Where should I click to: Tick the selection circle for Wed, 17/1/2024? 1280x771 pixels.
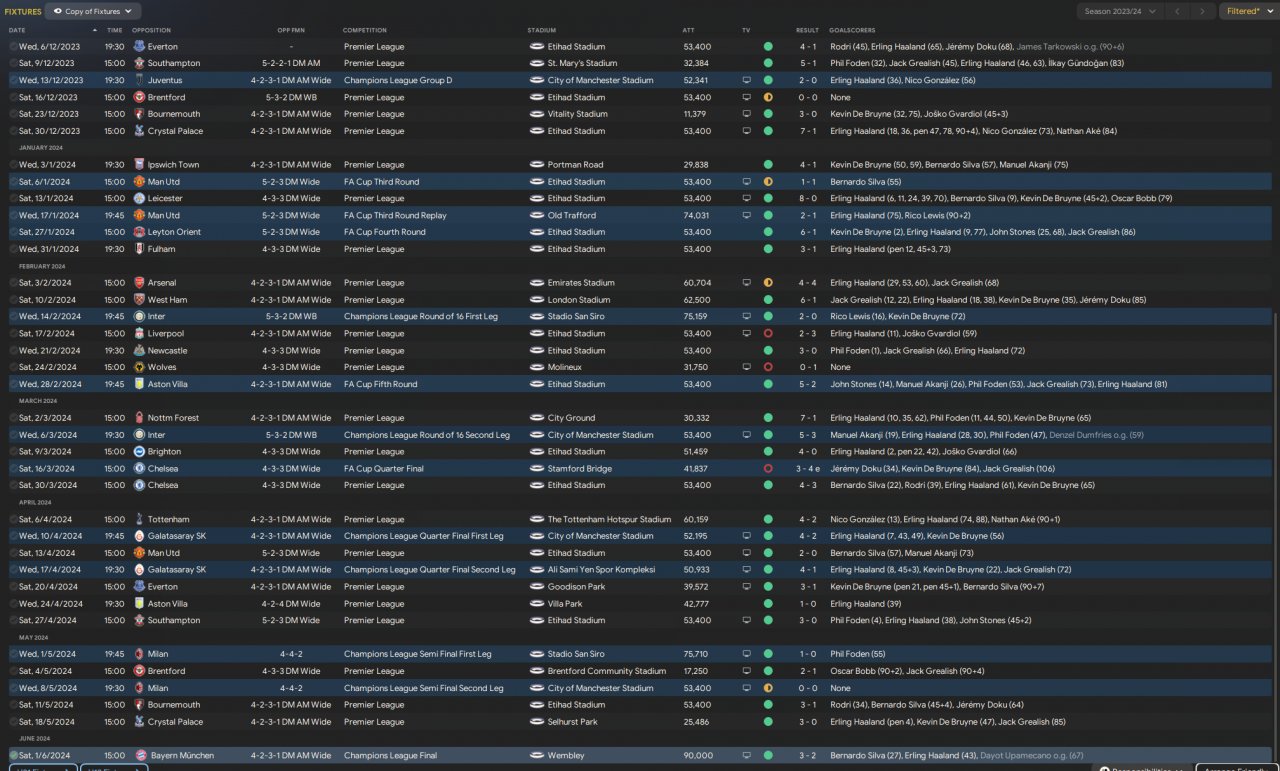pos(13,215)
